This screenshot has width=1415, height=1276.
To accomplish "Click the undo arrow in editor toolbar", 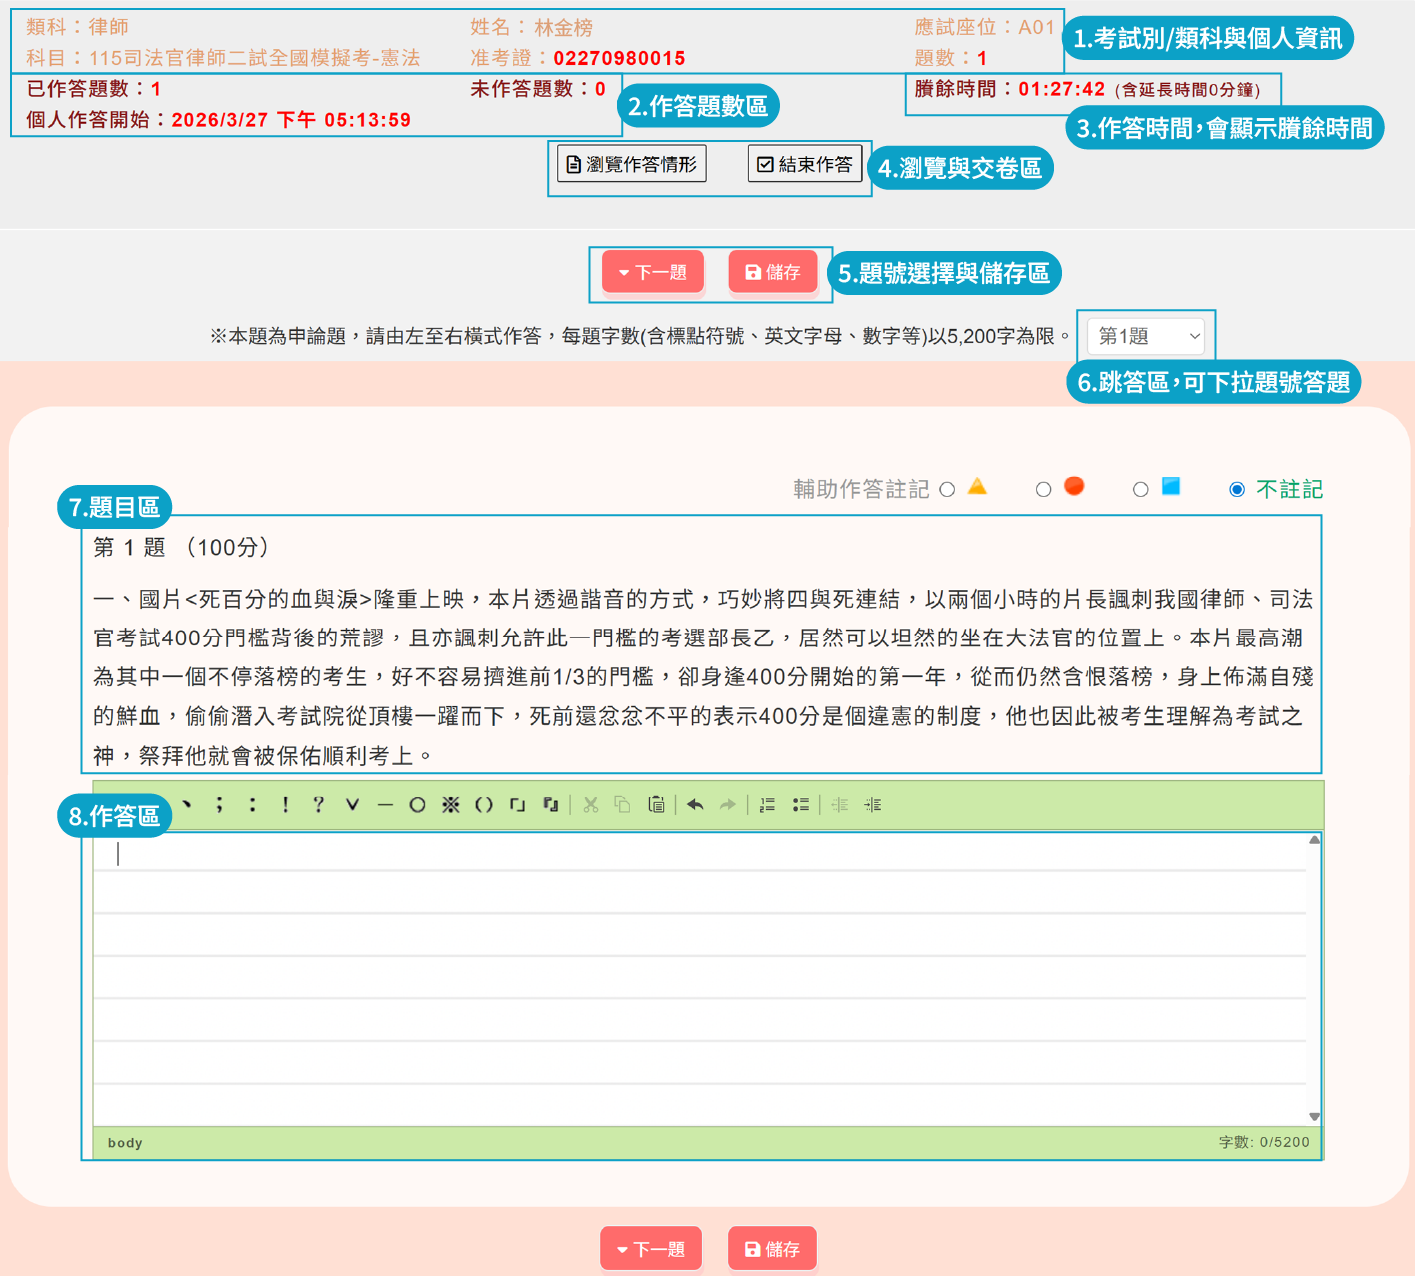I will (696, 805).
